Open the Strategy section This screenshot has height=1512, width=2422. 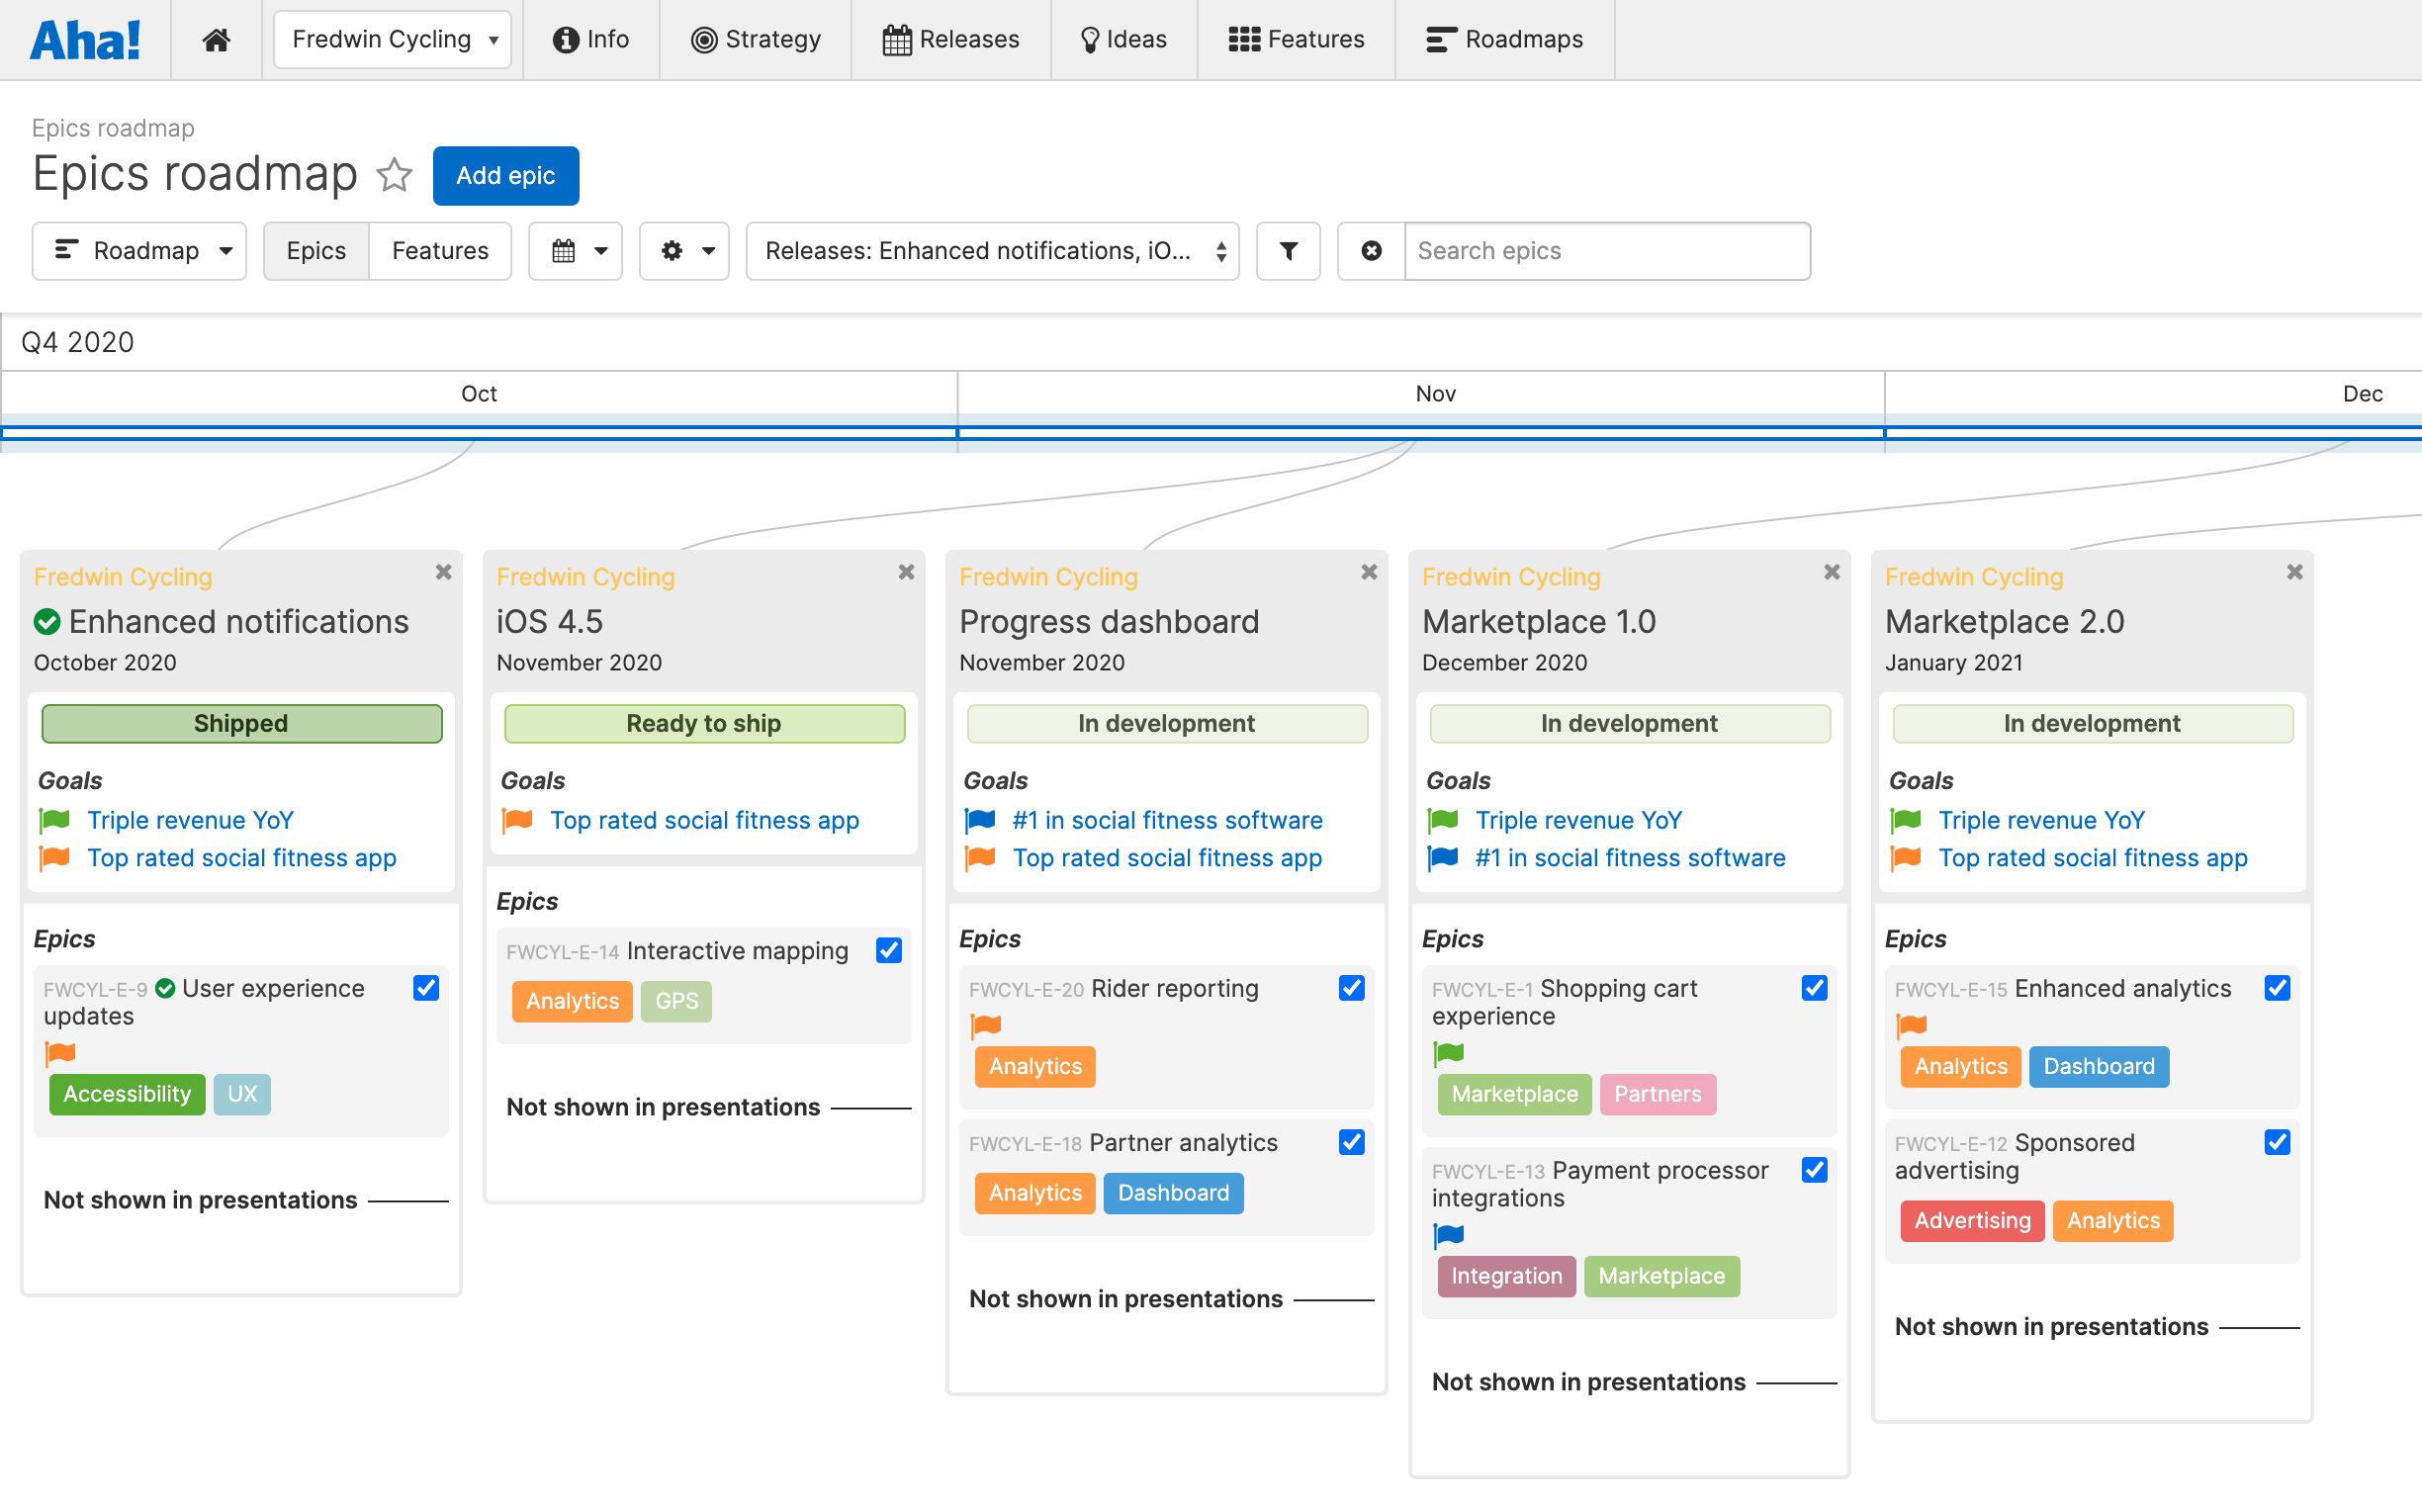point(755,39)
